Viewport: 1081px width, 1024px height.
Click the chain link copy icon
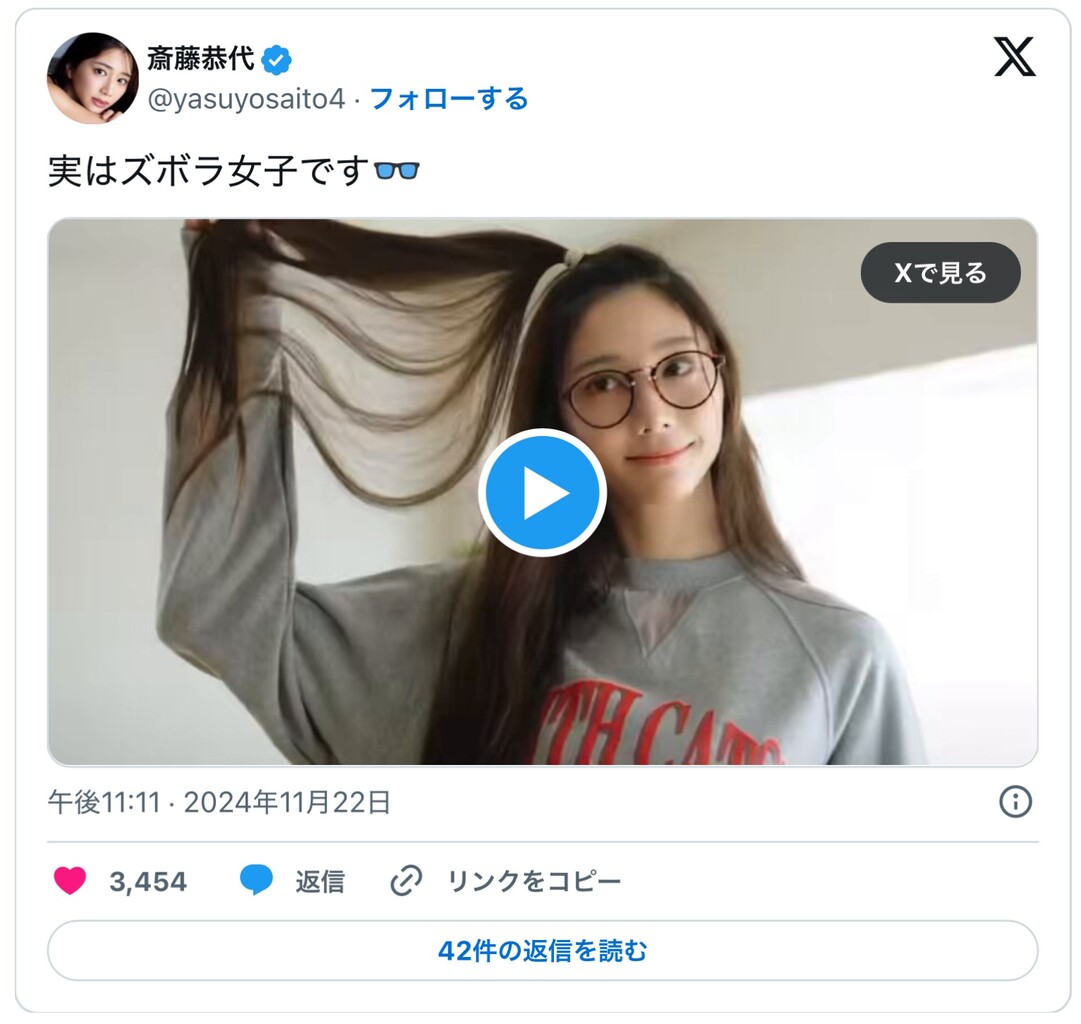pos(406,881)
